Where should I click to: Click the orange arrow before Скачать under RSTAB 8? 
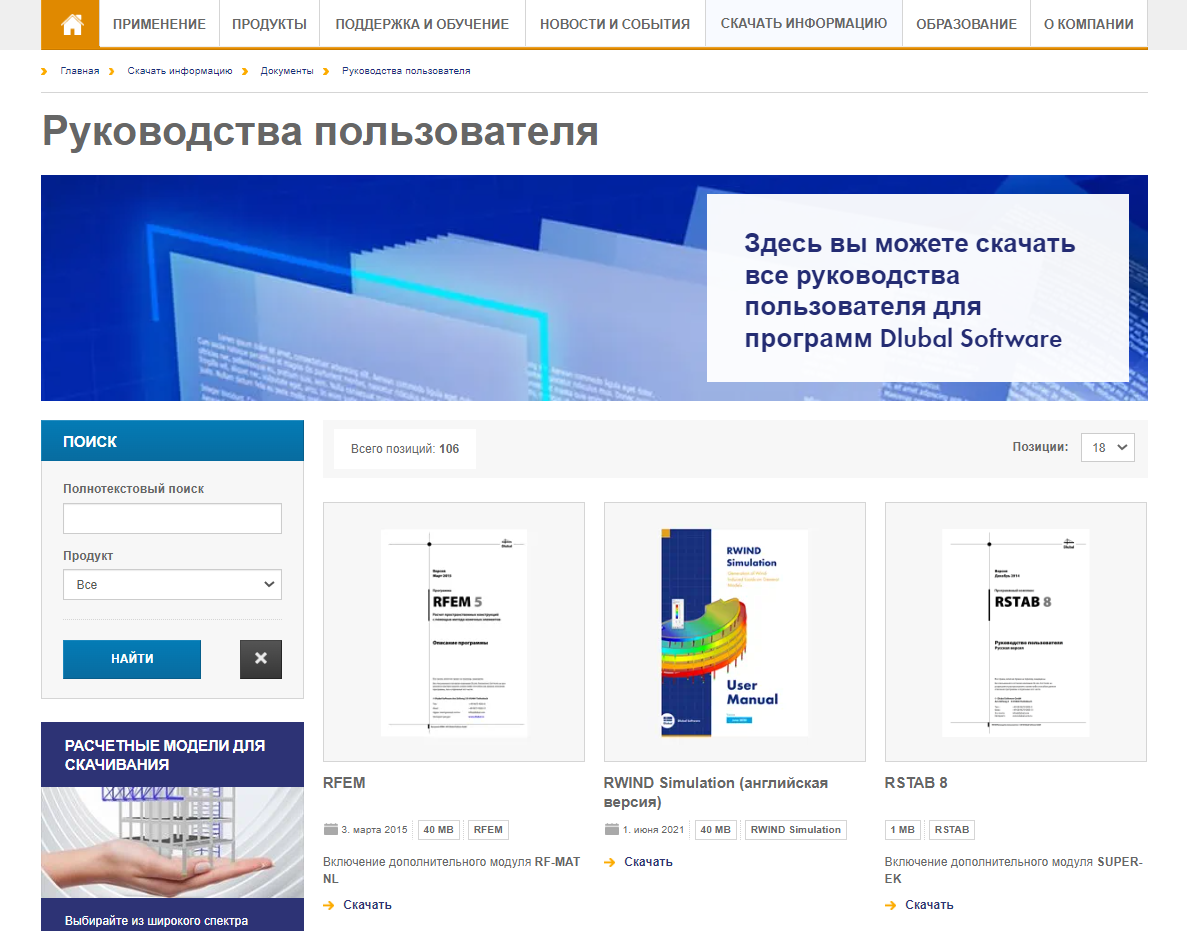coord(891,904)
